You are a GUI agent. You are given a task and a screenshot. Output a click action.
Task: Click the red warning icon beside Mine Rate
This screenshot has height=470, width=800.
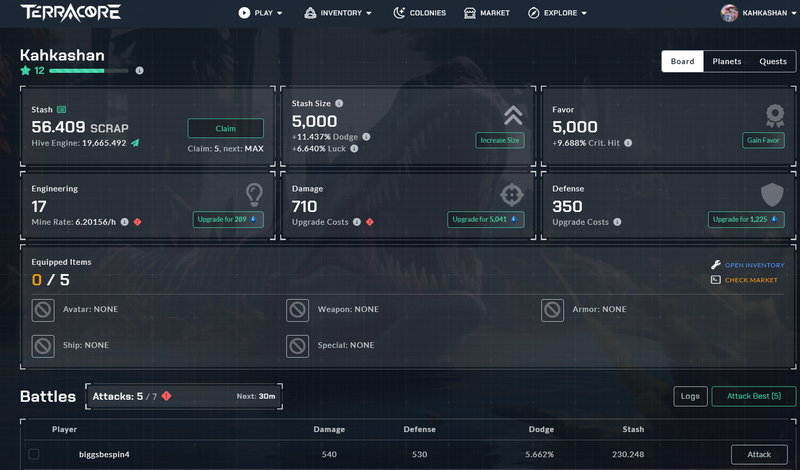pos(137,222)
